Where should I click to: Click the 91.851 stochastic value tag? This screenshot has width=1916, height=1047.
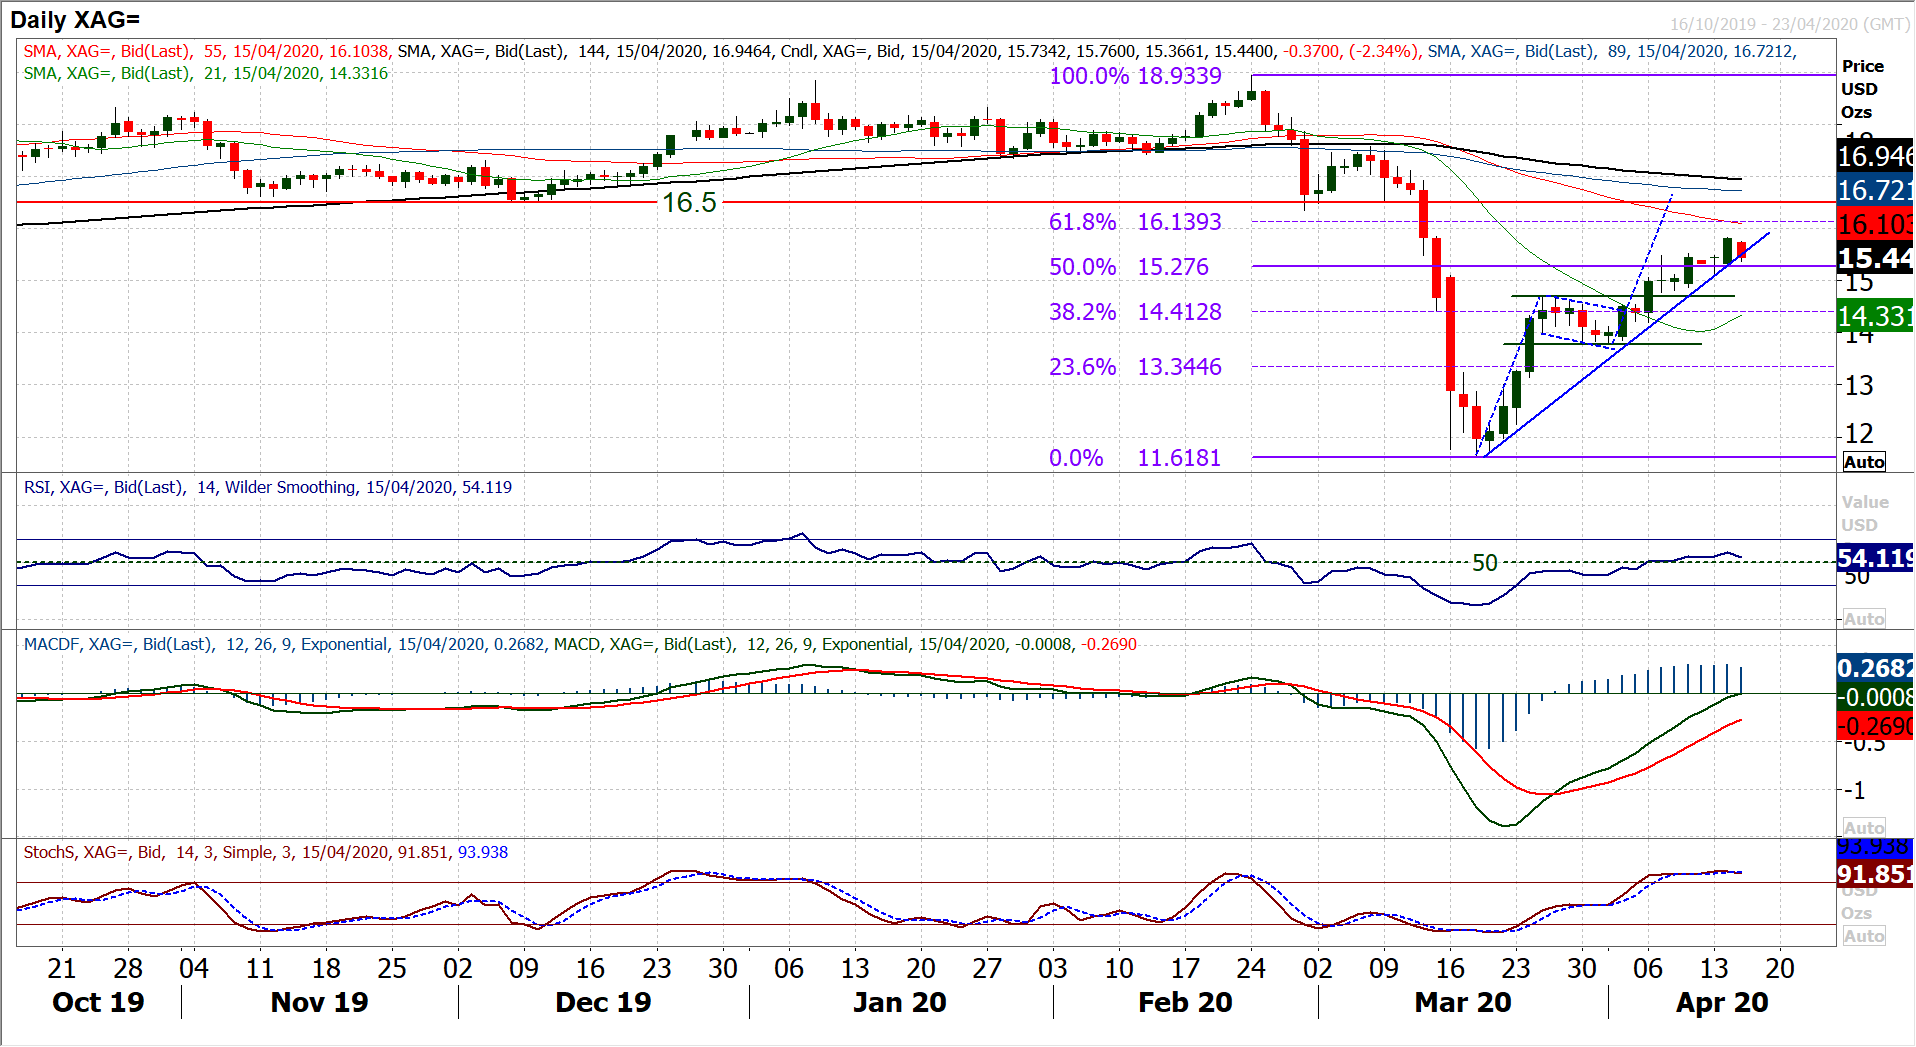click(x=1875, y=874)
